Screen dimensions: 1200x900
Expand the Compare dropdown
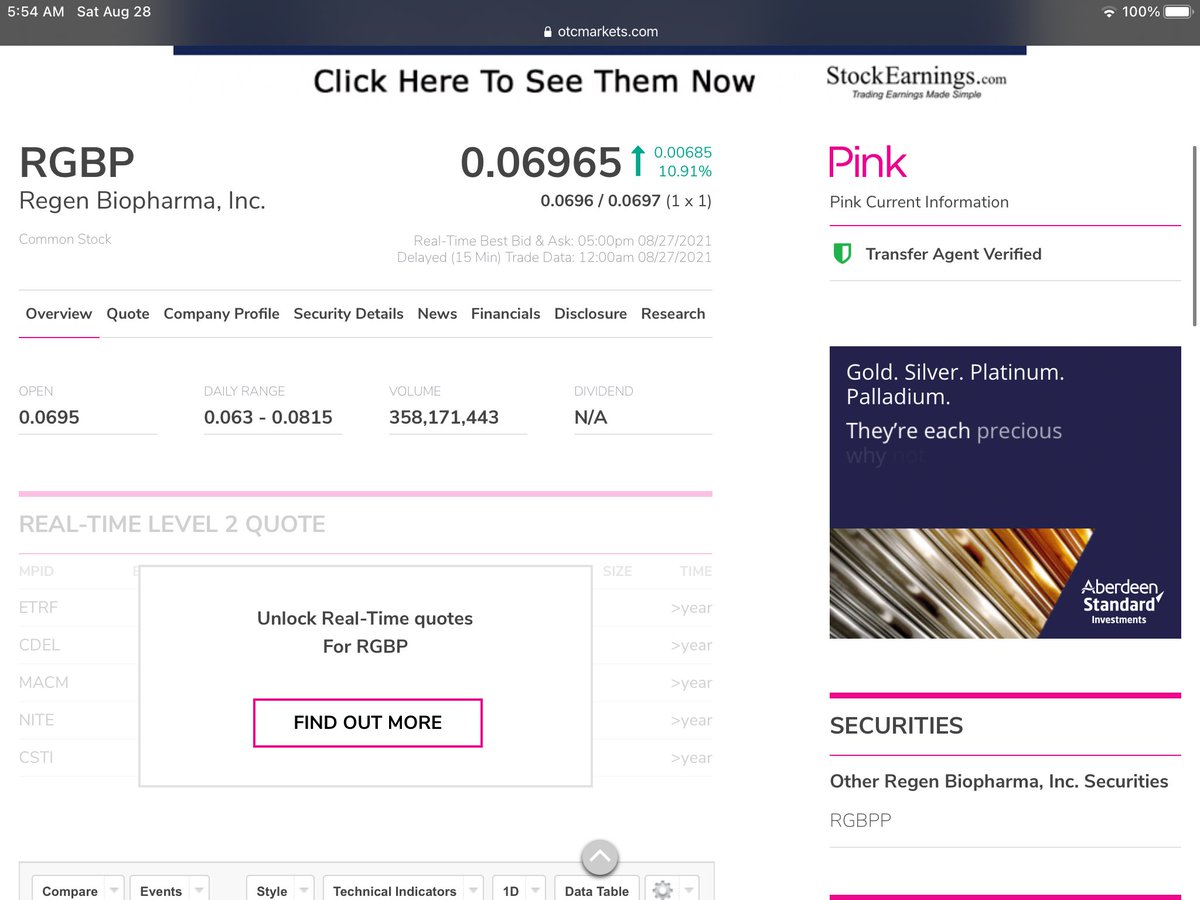click(80, 890)
